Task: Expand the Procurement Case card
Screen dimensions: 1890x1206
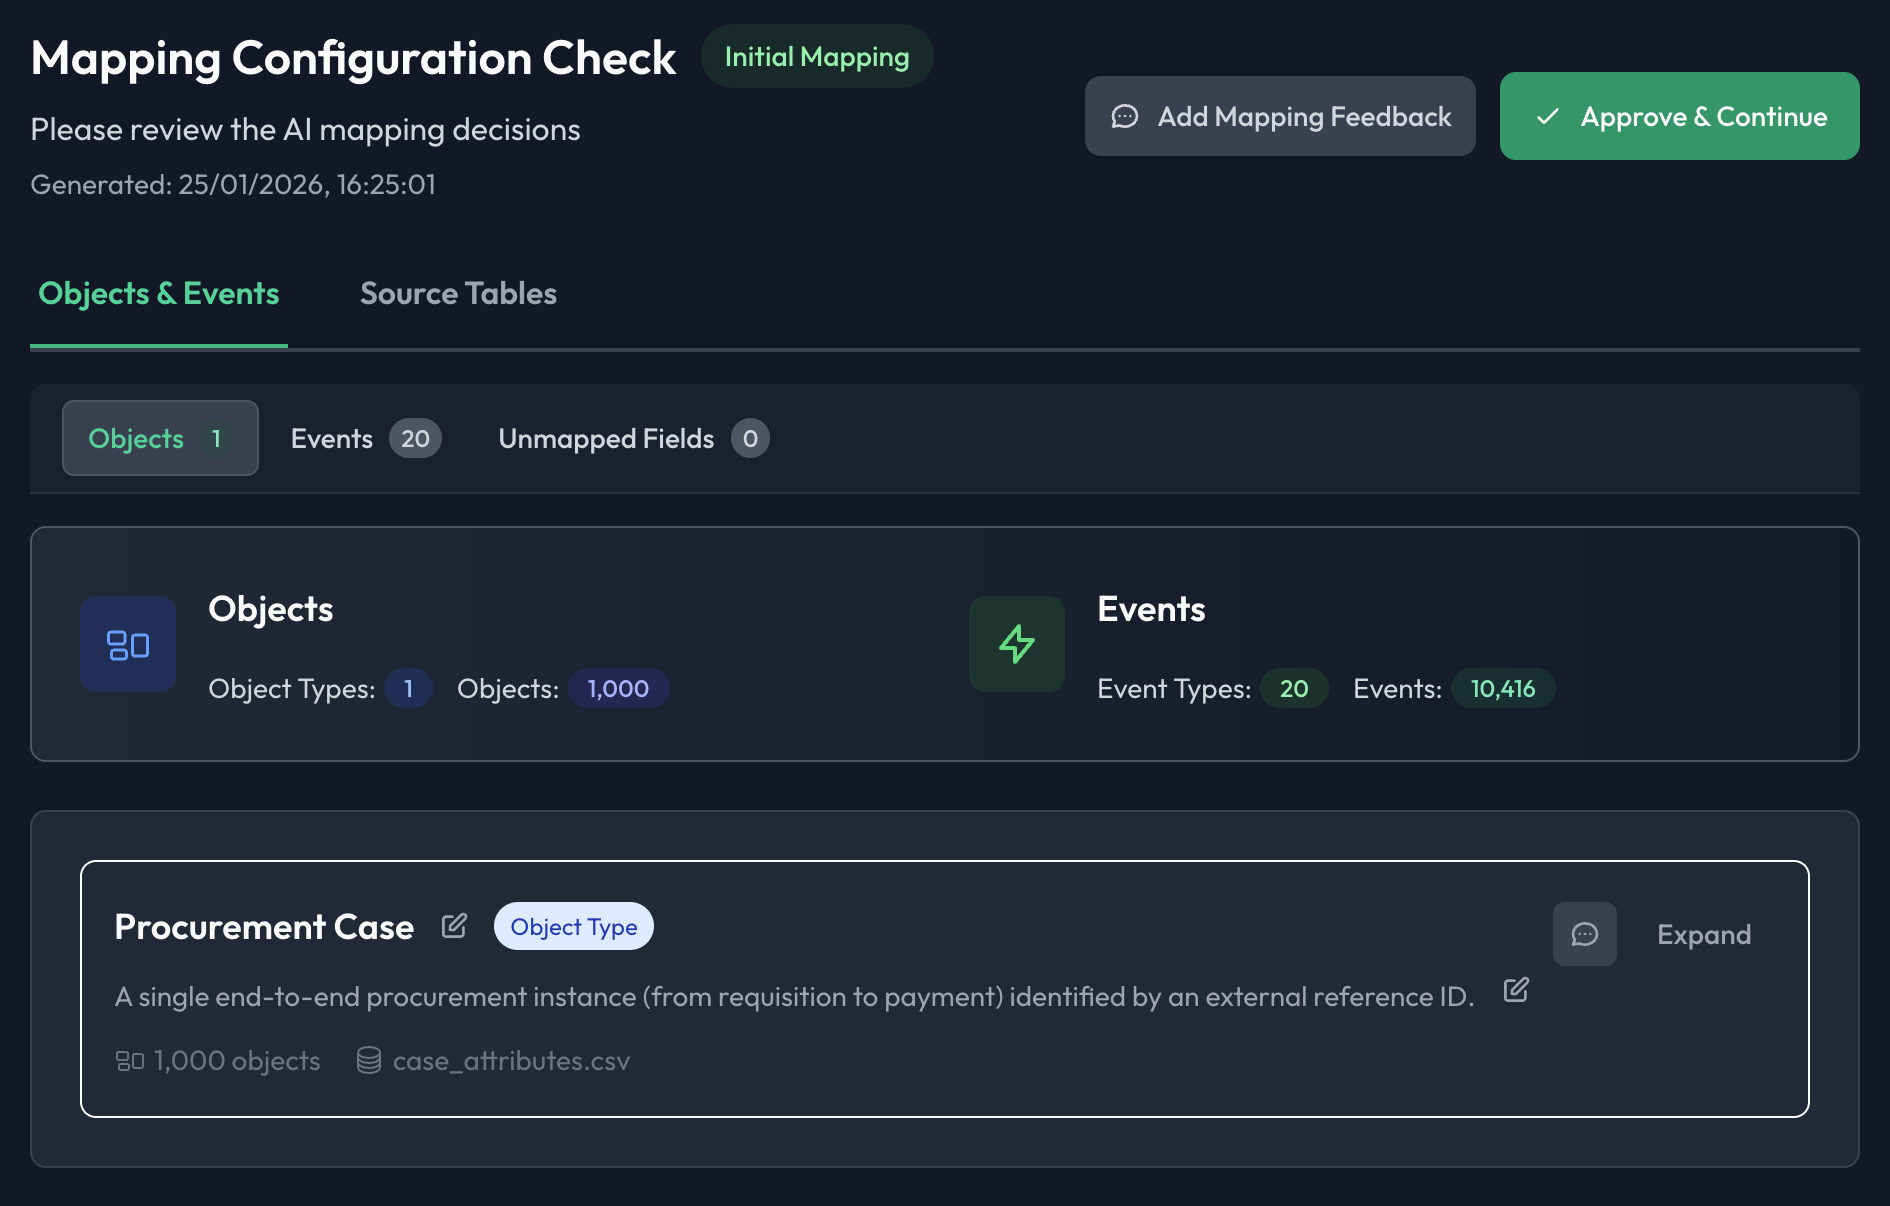Action: (x=1703, y=934)
